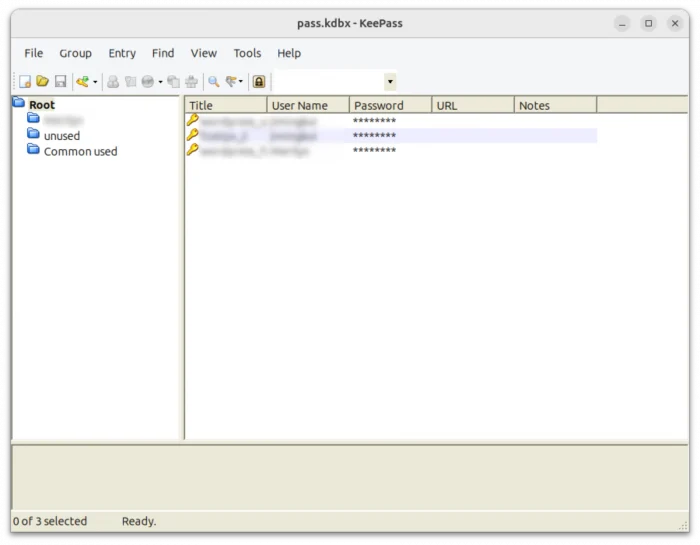Viewport: 700px width, 545px height.
Task: Open the Tools menu
Action: [247, 53]
